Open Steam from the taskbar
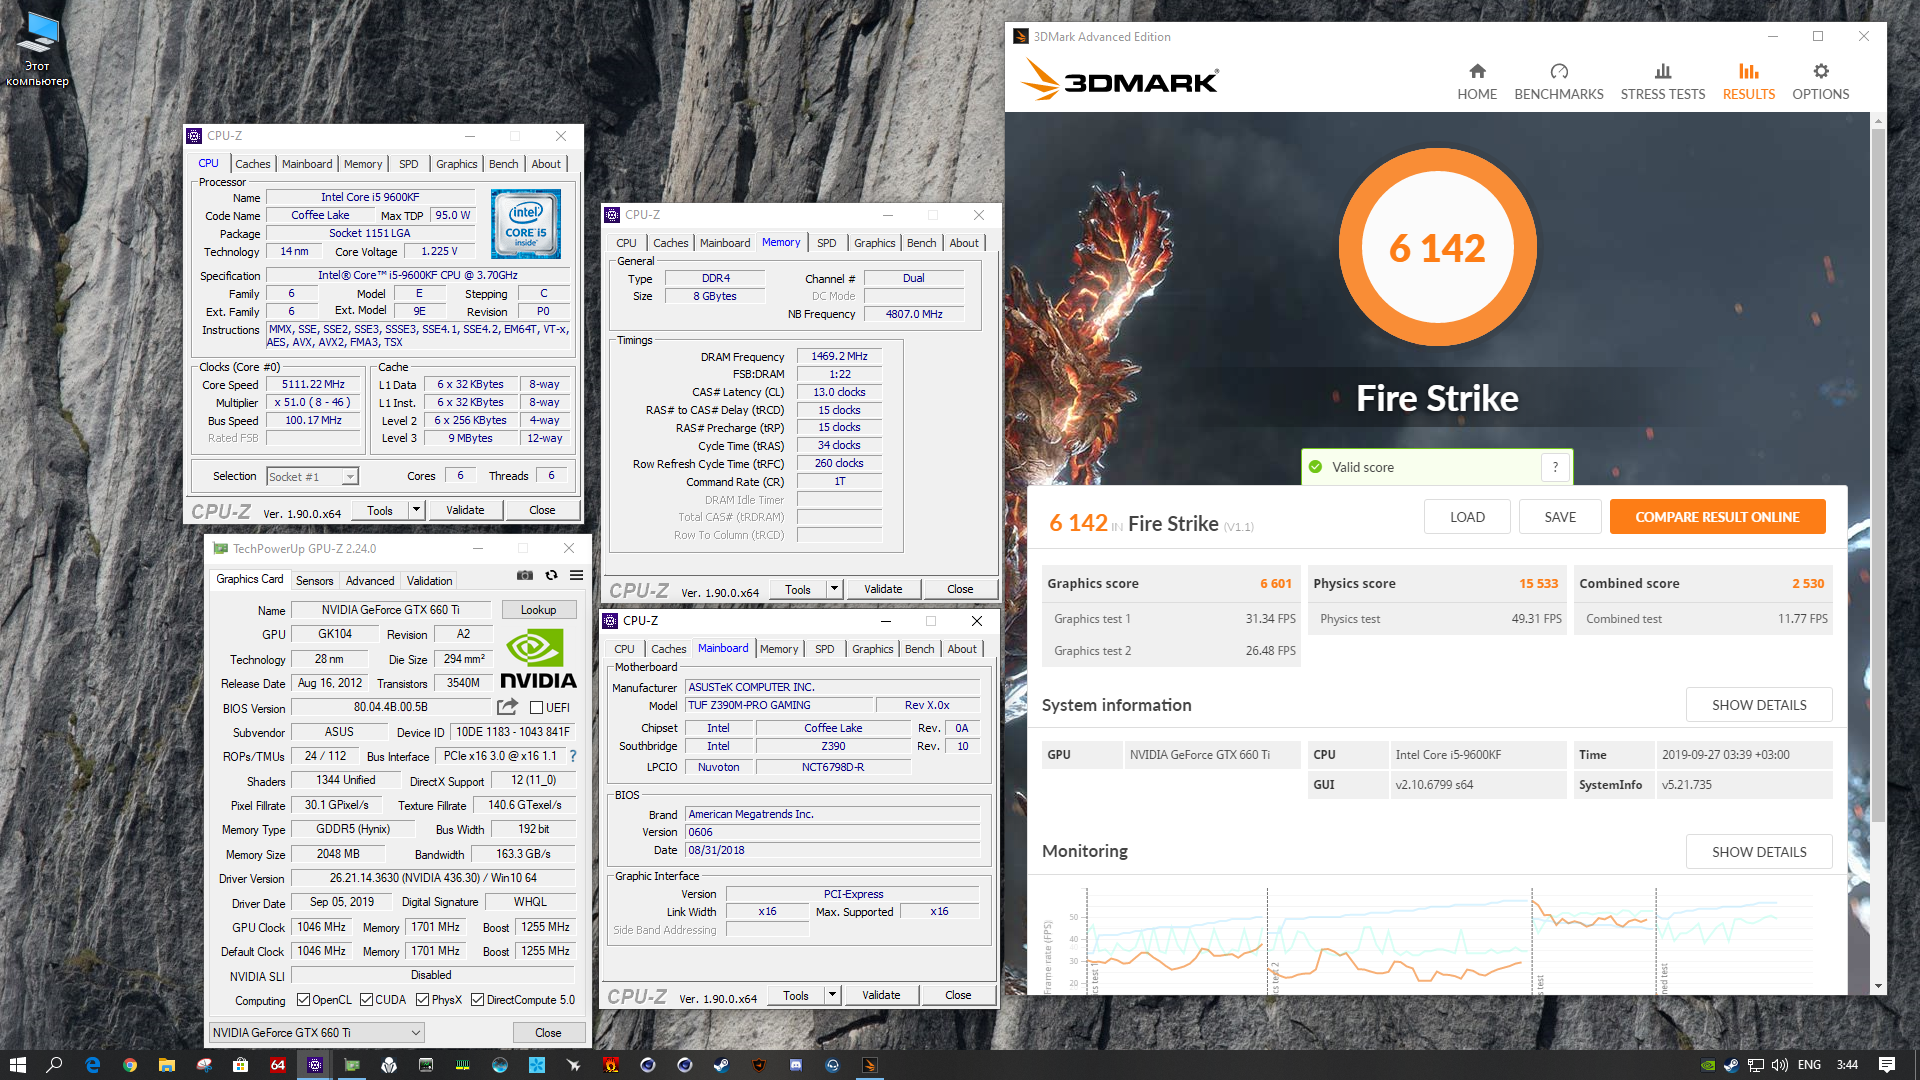 721,1065
